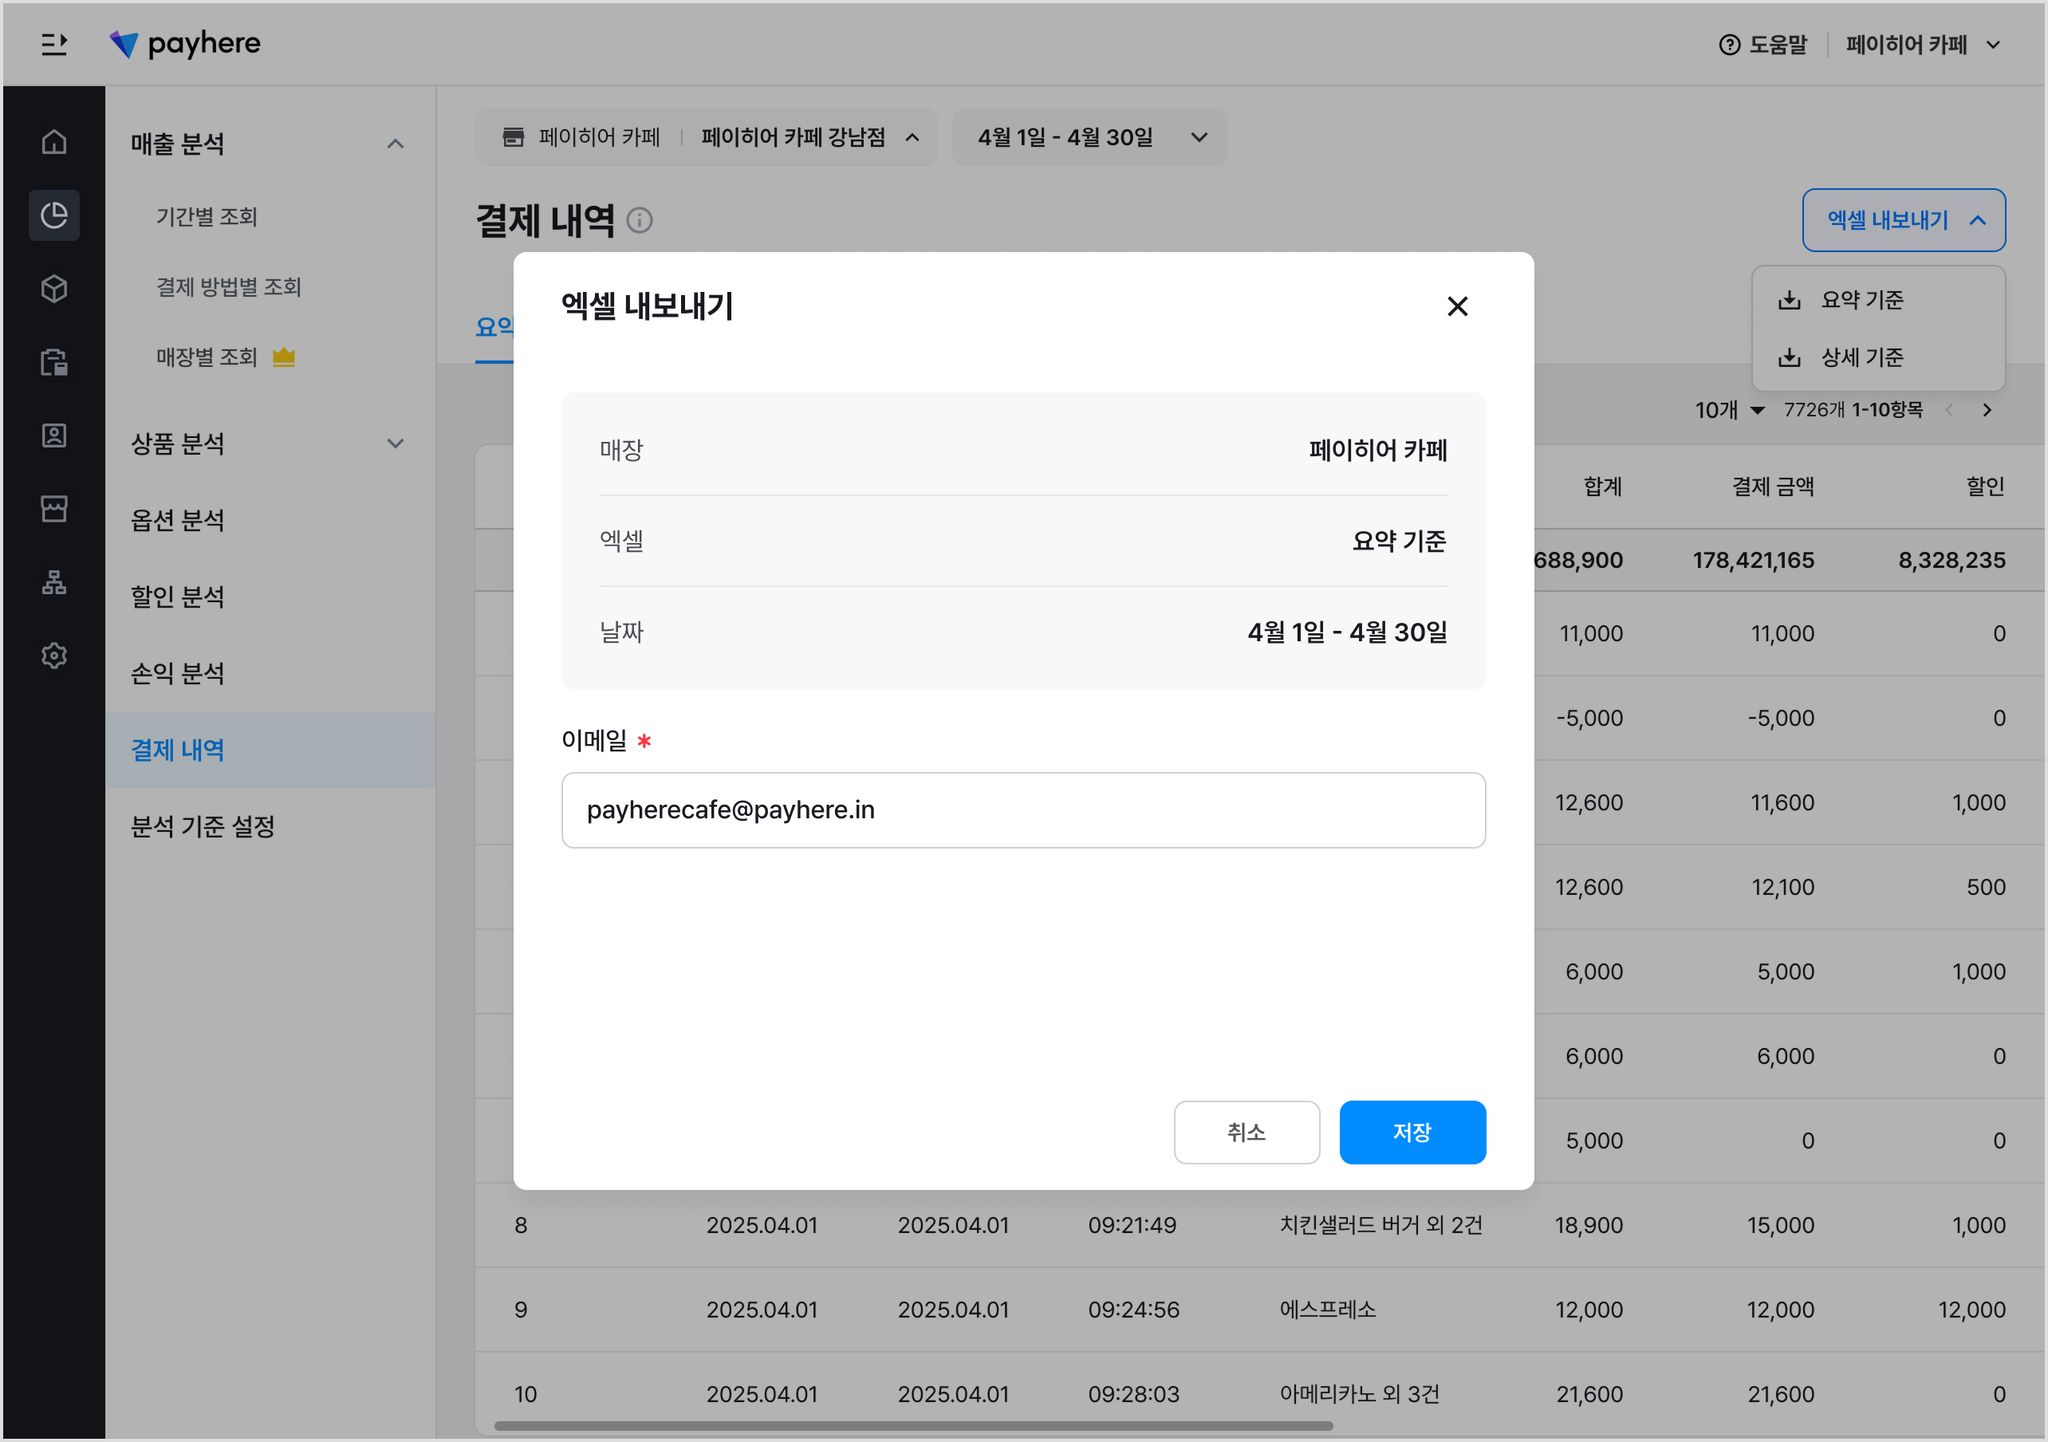Click the download icon for 상세 기준
Screen dimensions: 2048x1442
pos(1790,357)
